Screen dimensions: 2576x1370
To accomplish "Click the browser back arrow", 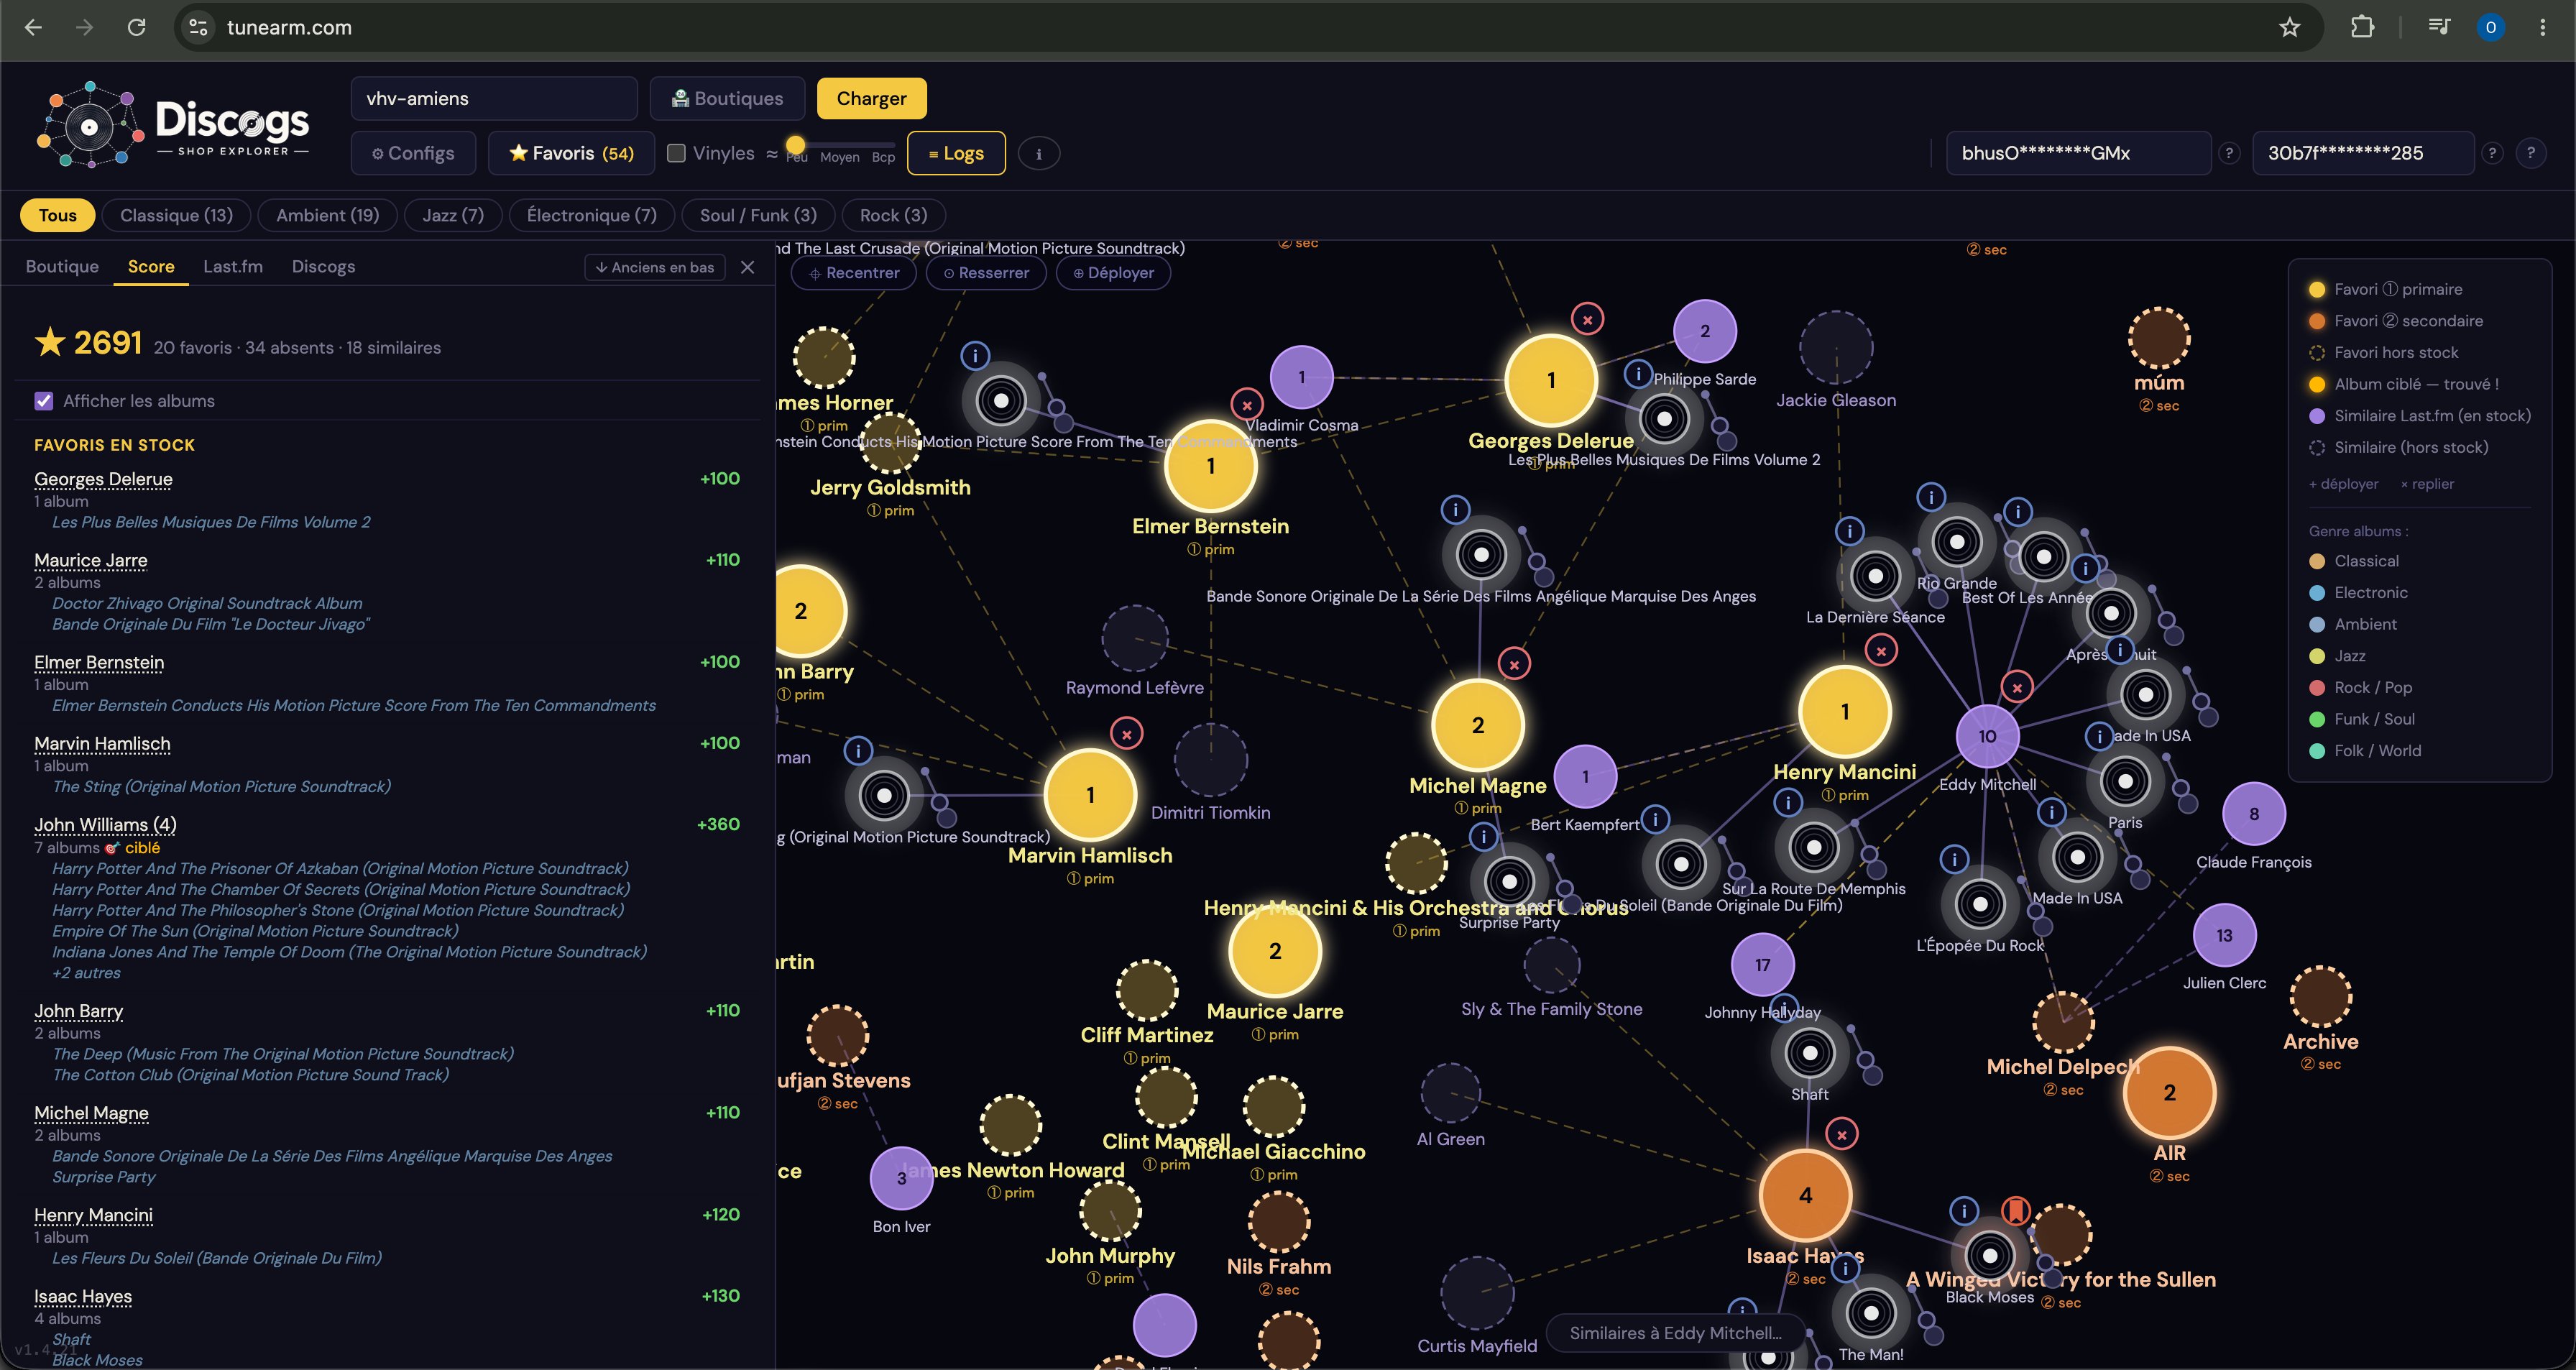I will (x=33, y=28).
